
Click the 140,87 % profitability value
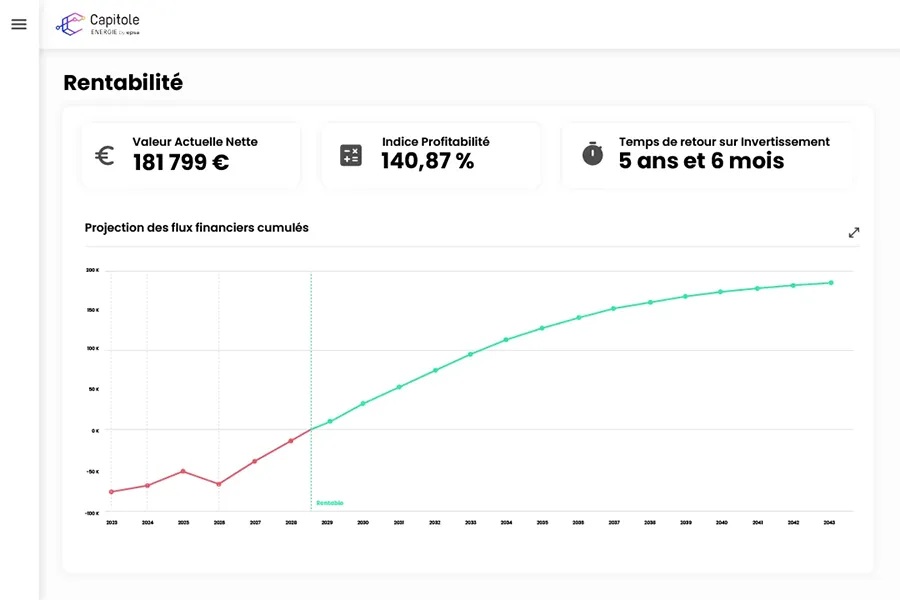pos(428,161)
